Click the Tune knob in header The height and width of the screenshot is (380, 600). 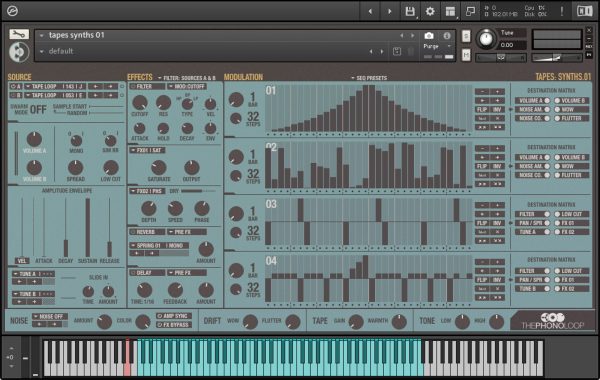pos(486,39)
